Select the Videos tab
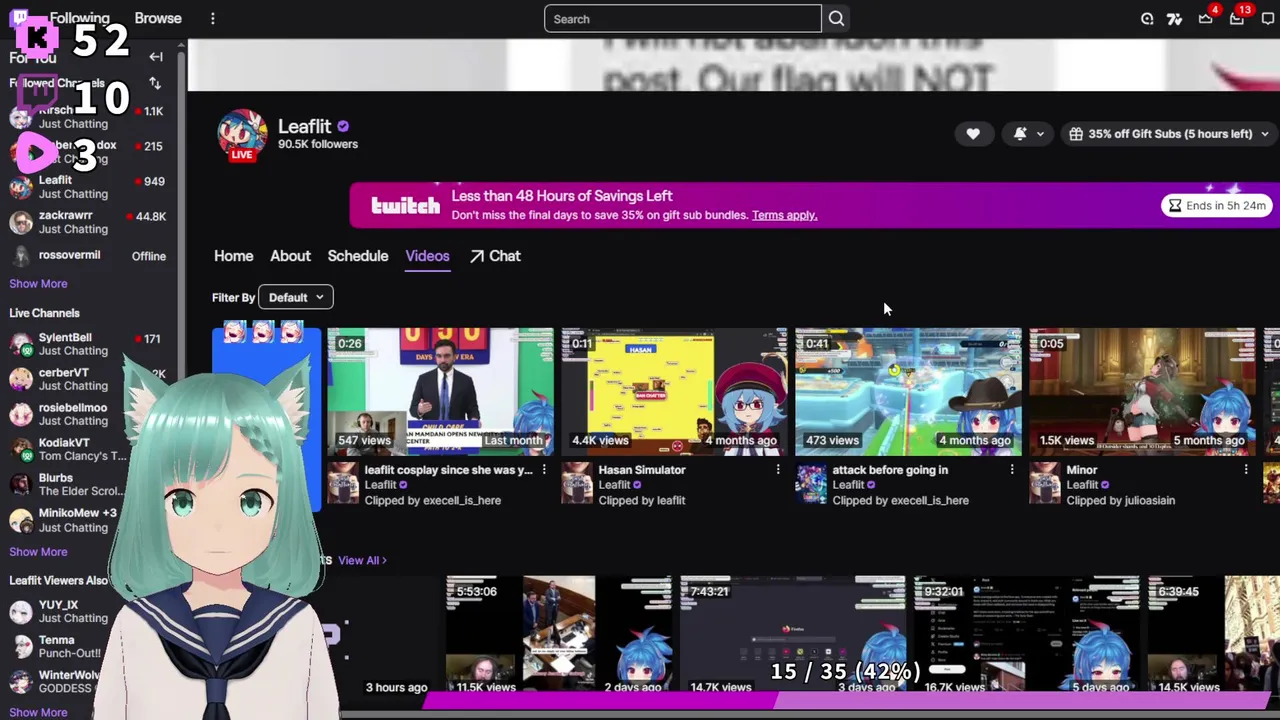The image size is (1280, 720). 427,256
